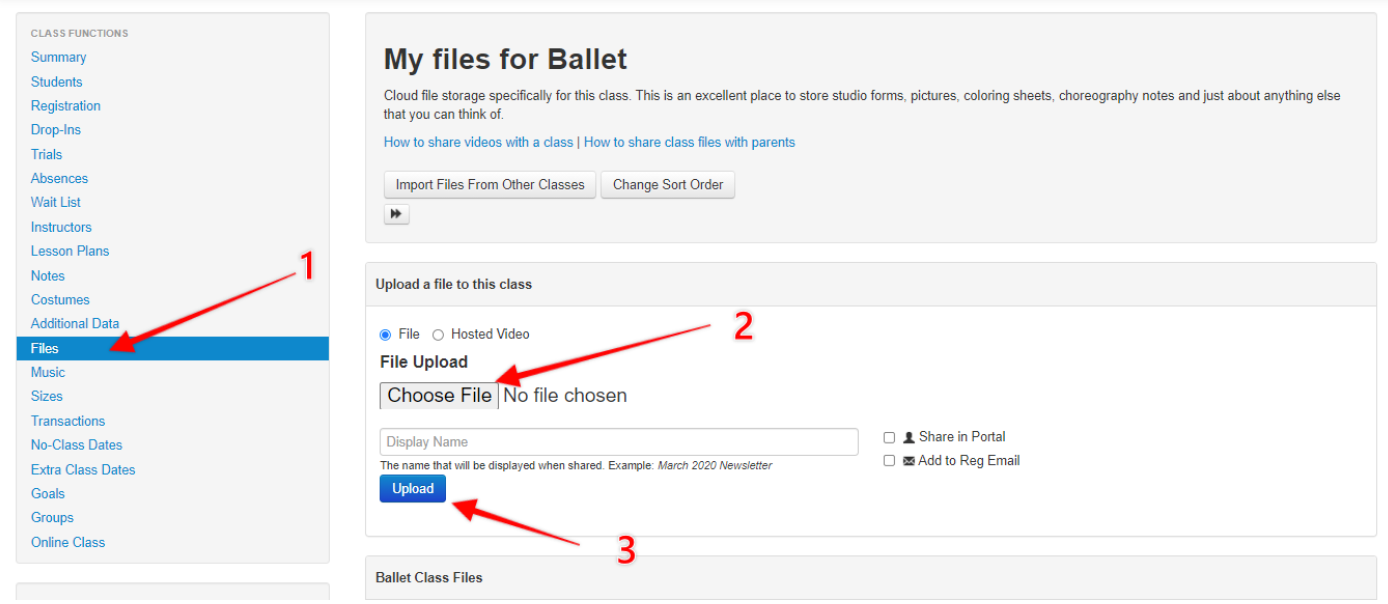This screenshot has height=604, width=1388.
Task: Open How to share class files with parents
Action: click(690, 142)
